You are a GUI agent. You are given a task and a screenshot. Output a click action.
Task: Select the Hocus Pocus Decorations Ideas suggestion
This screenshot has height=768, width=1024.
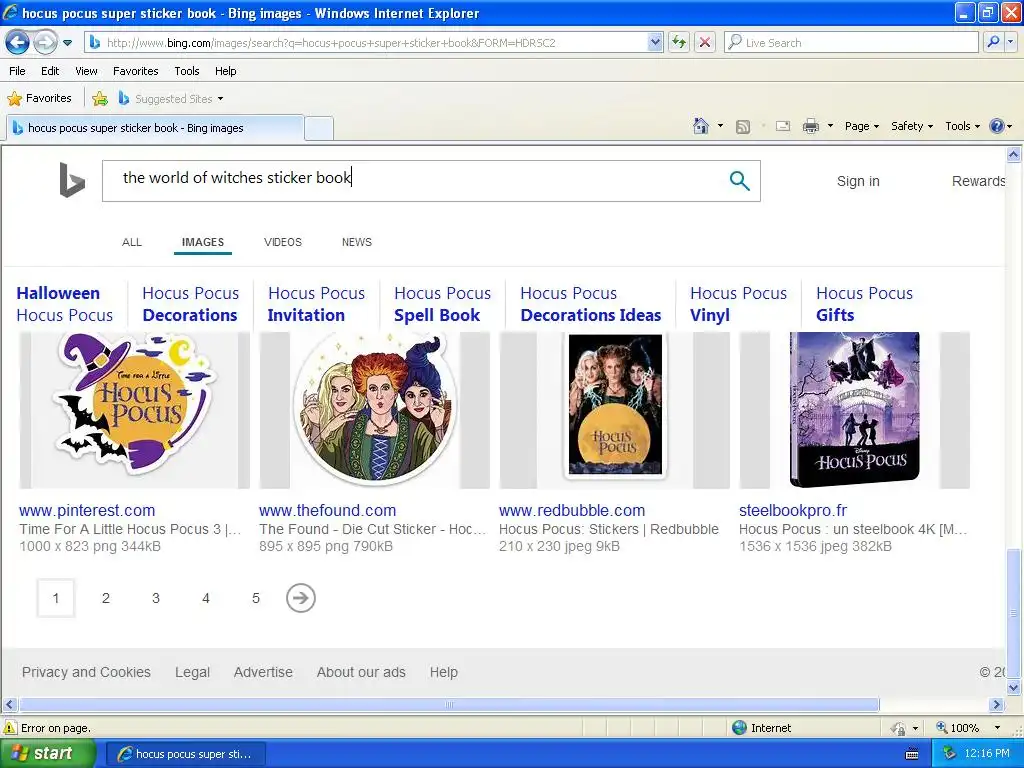click(590, 304)
